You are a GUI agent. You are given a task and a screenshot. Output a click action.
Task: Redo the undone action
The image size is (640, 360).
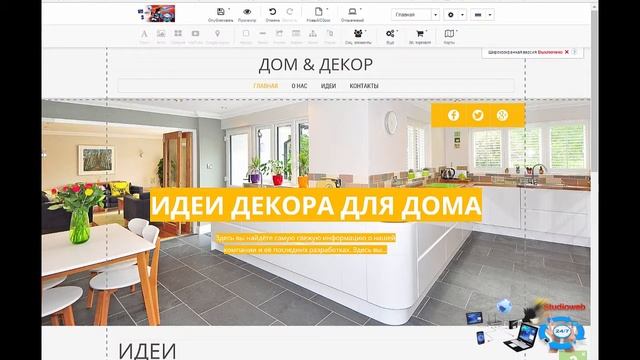pyautogui.click(x=289, y=12)
